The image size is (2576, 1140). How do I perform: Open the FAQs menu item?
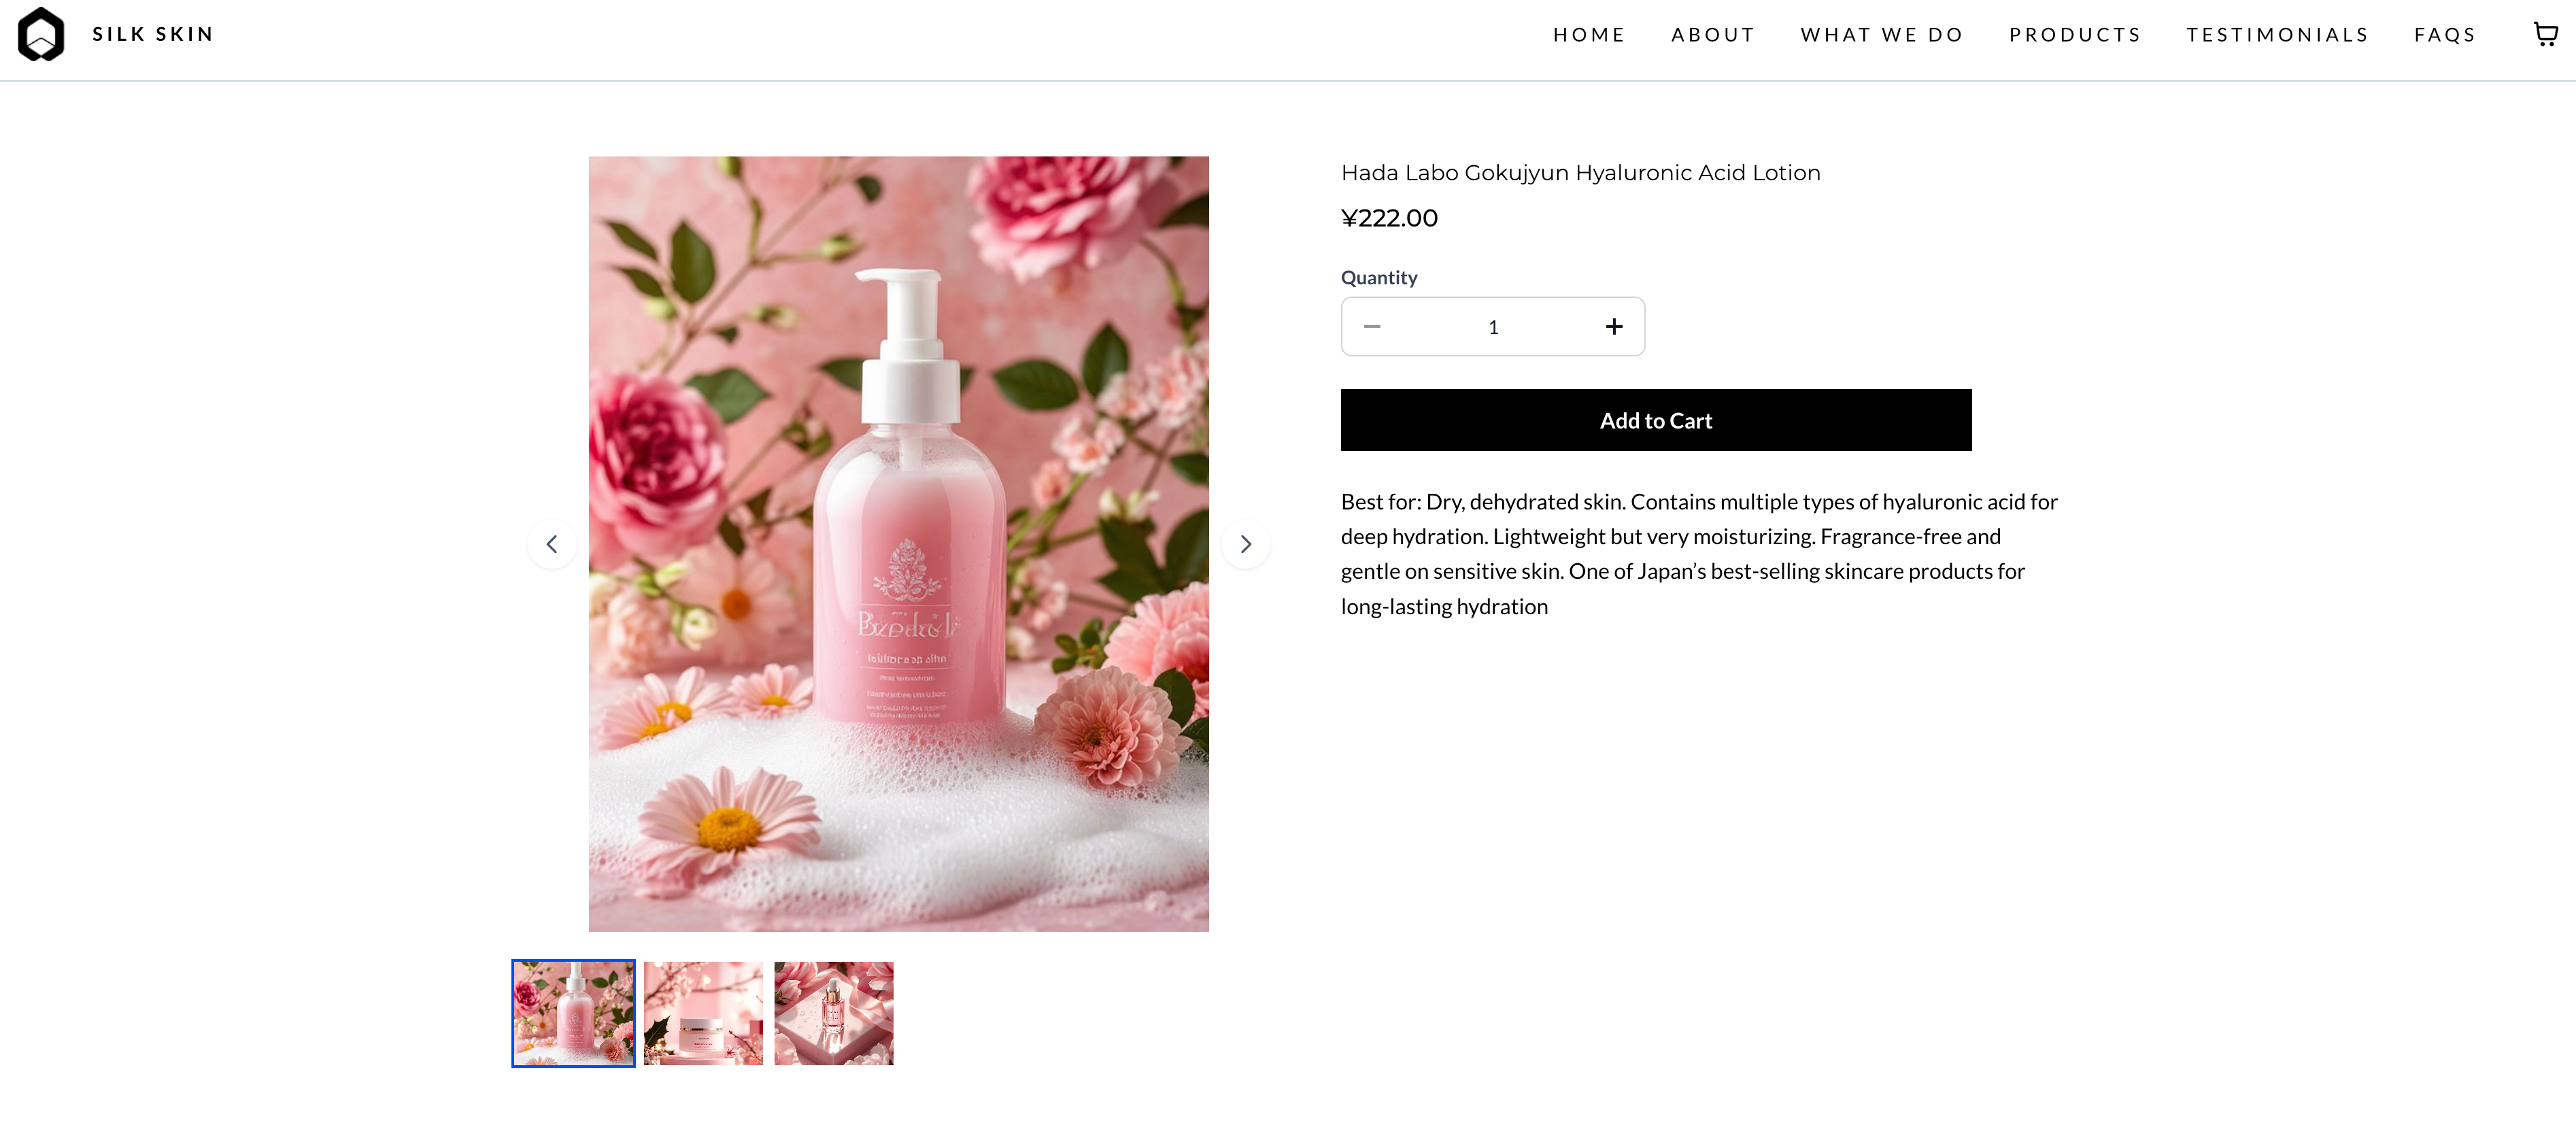2445,35
